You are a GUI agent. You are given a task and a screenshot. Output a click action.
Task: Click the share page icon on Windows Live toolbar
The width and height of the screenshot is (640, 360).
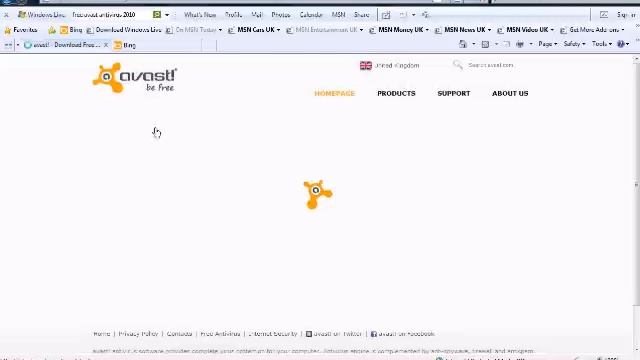tap(386, 15)
